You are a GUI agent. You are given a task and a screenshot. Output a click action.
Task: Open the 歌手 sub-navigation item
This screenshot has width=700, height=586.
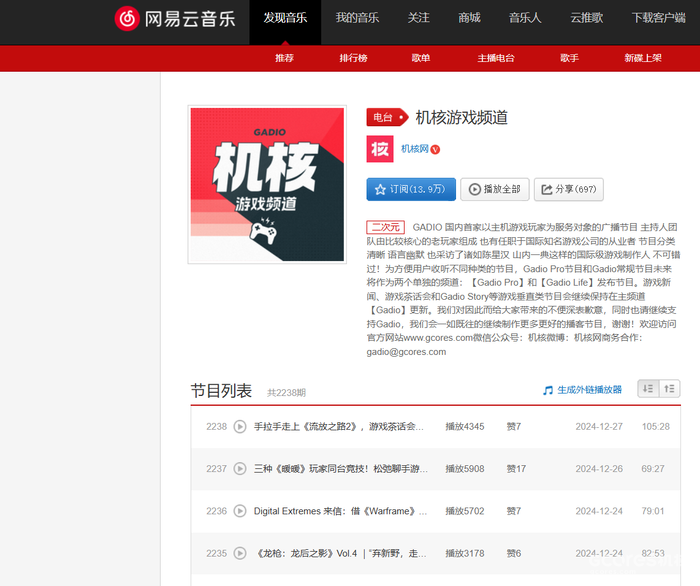pos(570,58)
